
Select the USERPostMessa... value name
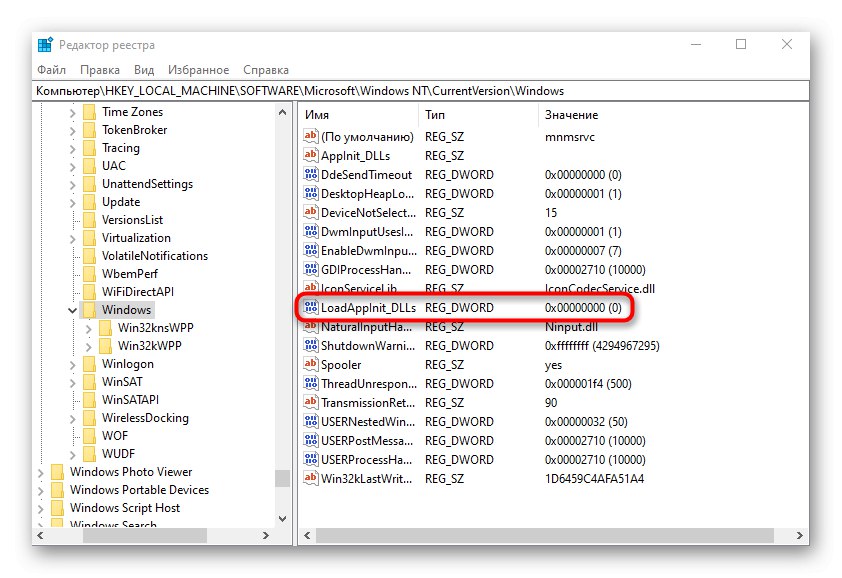[367, 441]
